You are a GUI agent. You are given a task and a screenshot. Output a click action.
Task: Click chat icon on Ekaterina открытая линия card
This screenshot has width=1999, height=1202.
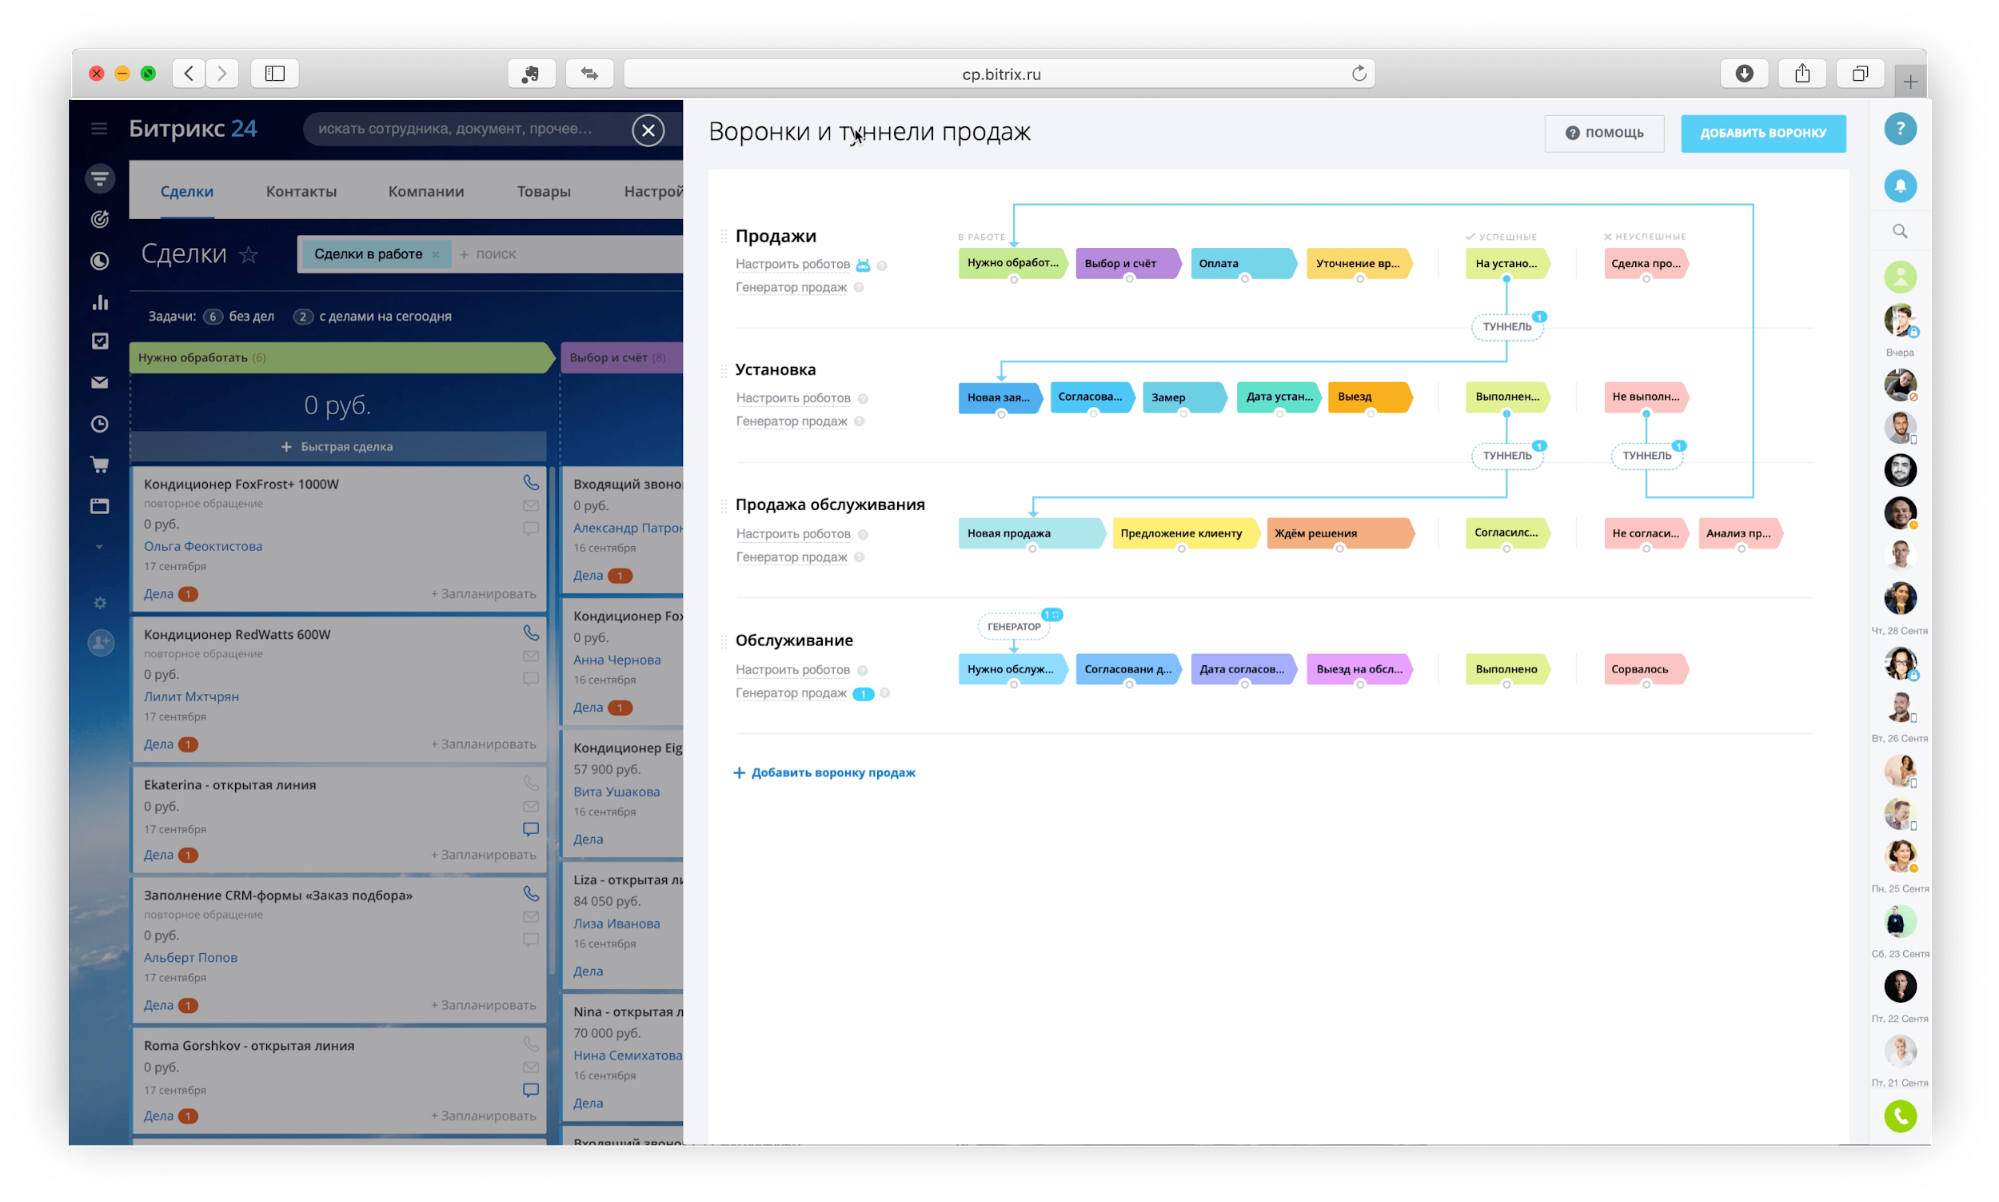click(531, 829)
